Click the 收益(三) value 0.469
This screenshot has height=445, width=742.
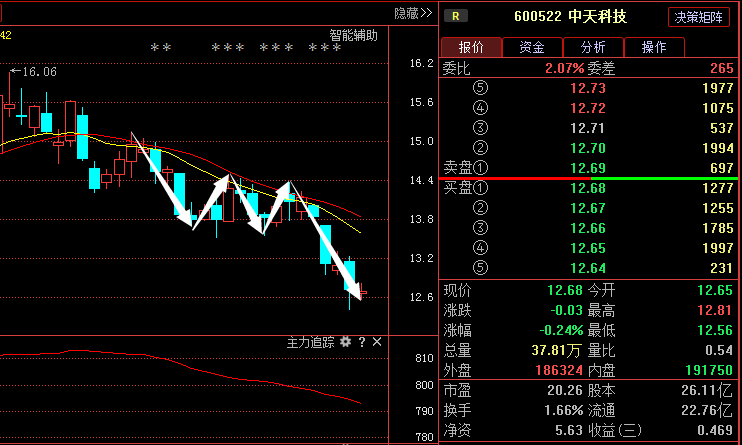point(715,430)
